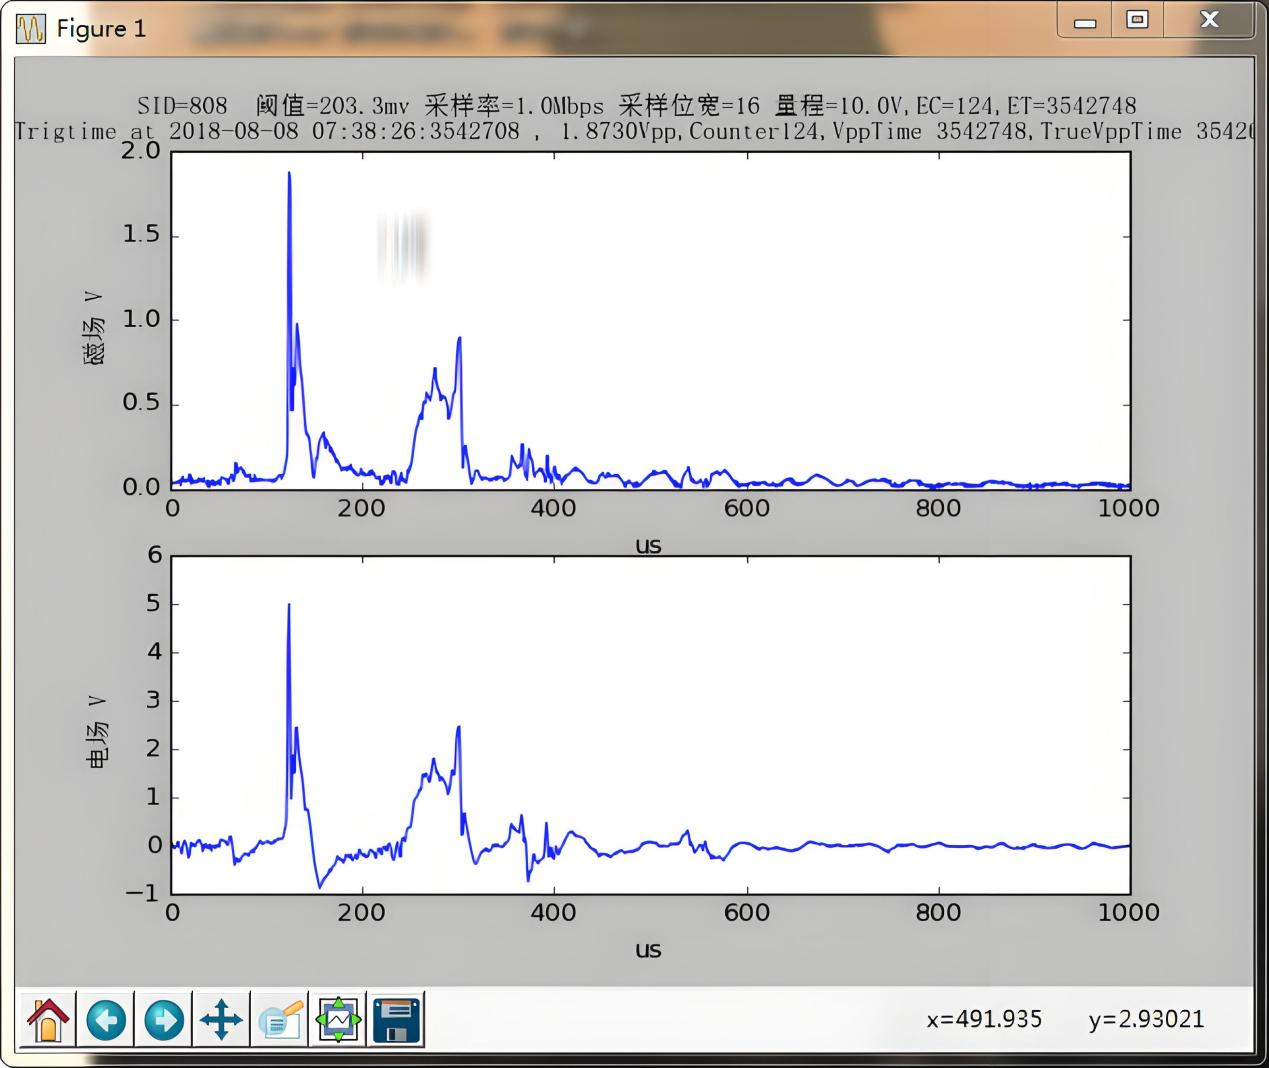Enable the Zoom to rectangle tool
The image size is (1269, 1068).
point(280,1020)
